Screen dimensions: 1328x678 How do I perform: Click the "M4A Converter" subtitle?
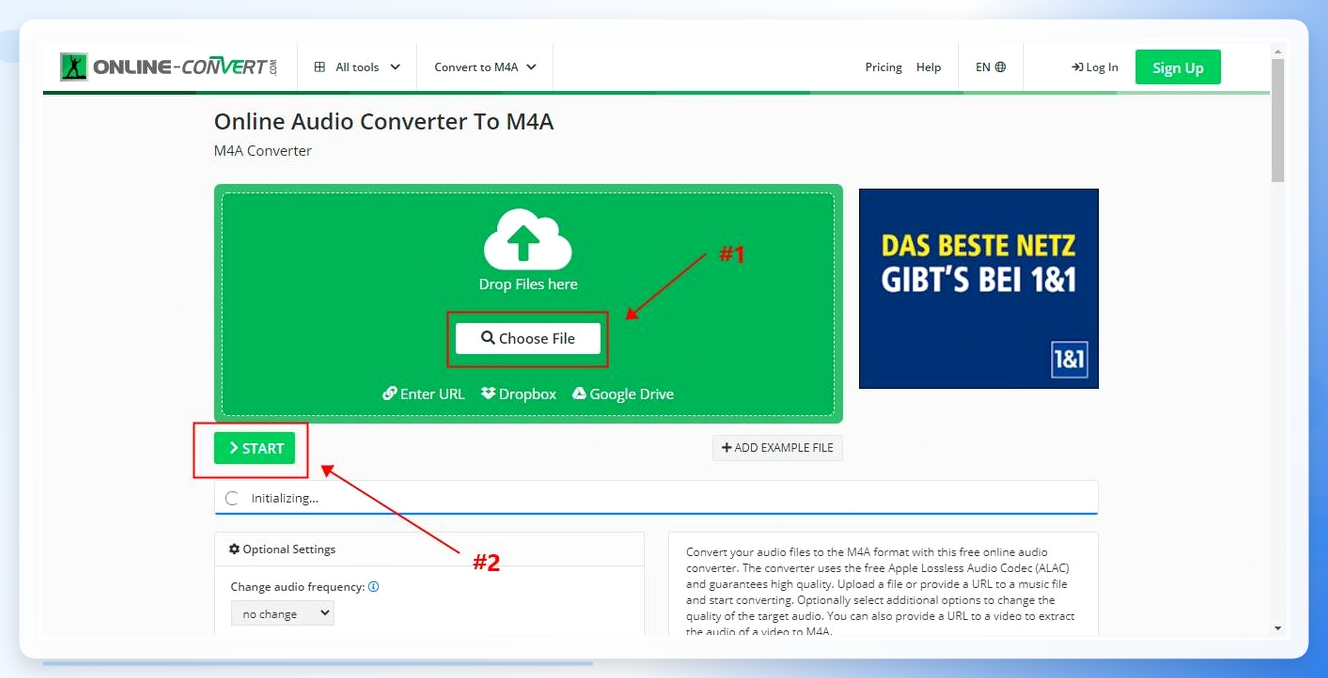tap(263, 151)
